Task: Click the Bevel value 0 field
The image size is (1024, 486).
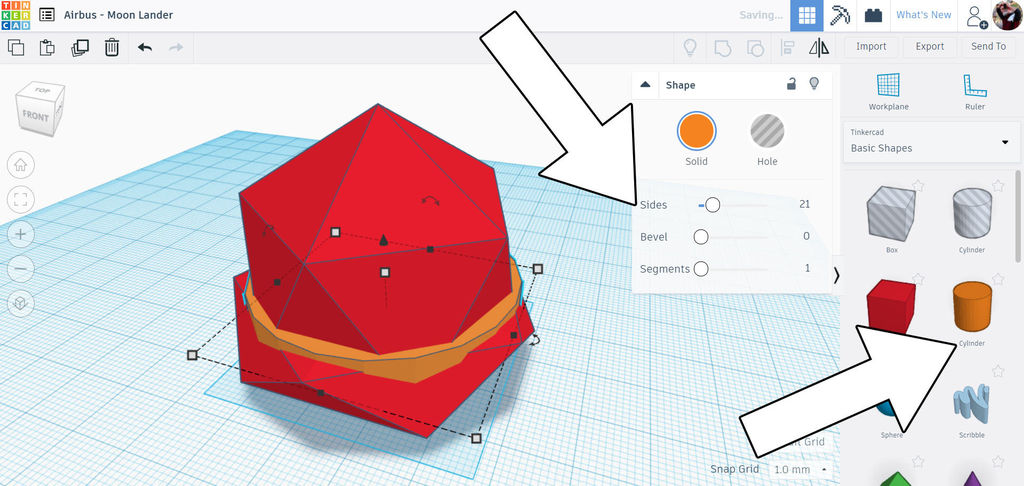Action: [807, 236]
